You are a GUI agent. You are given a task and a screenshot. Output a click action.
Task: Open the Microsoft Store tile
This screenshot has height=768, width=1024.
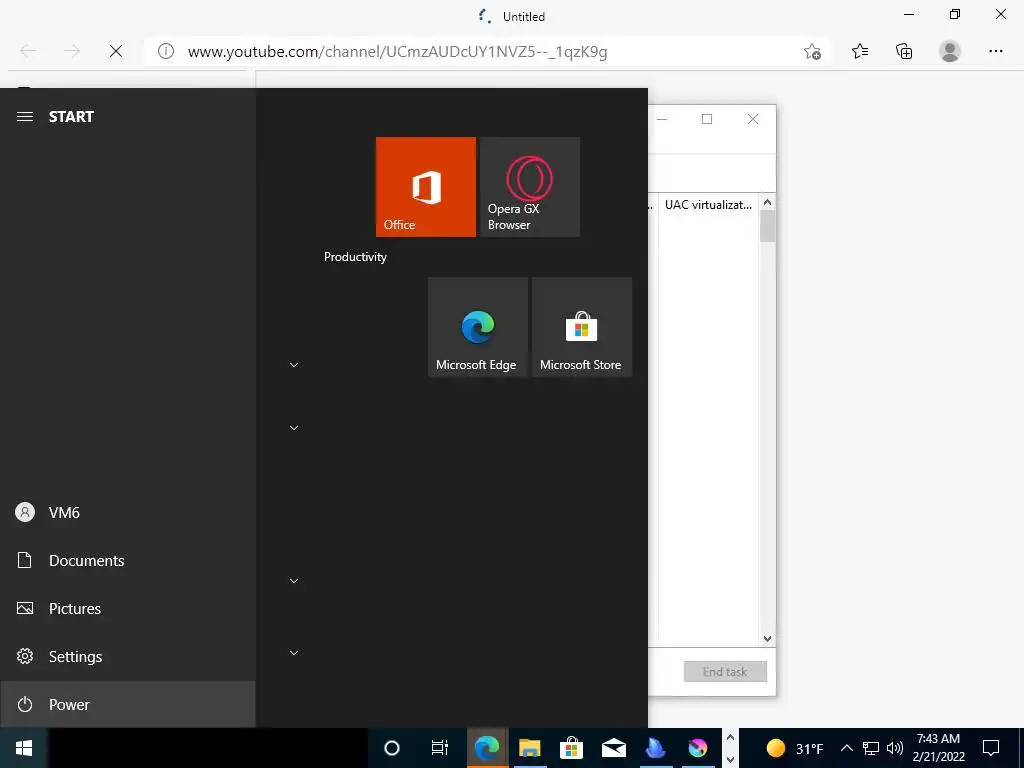(582, 327)
